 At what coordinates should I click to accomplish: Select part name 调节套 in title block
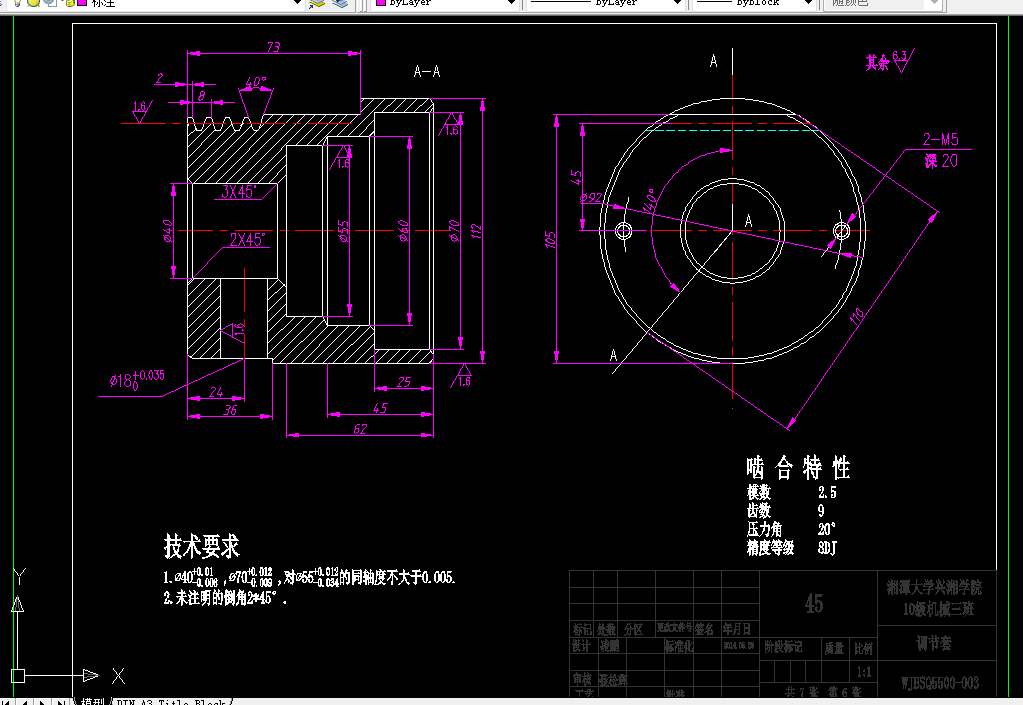pos(934,644)
